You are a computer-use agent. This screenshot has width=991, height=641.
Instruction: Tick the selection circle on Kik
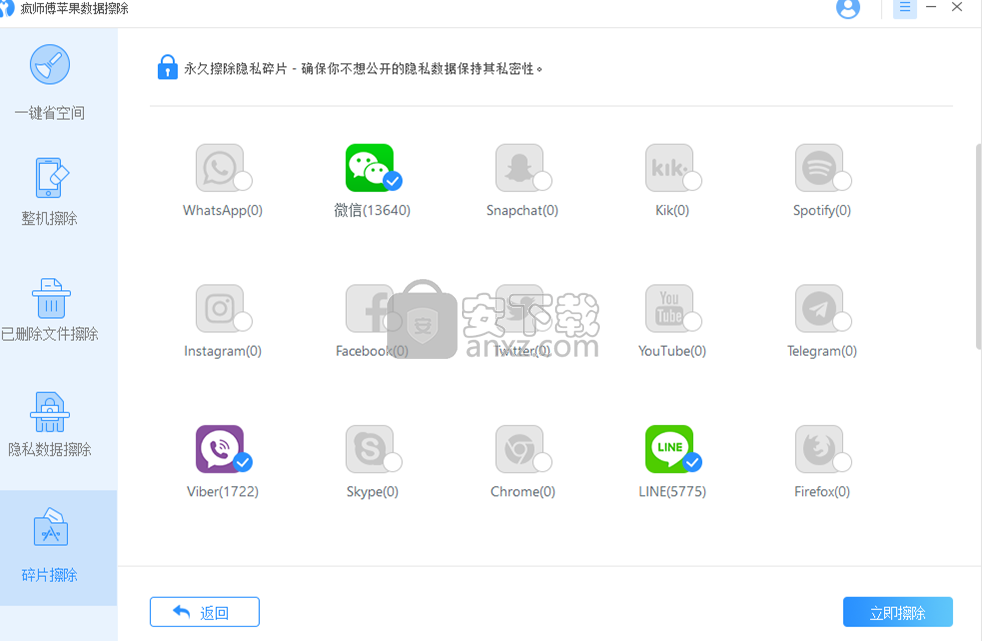[693, 181]
